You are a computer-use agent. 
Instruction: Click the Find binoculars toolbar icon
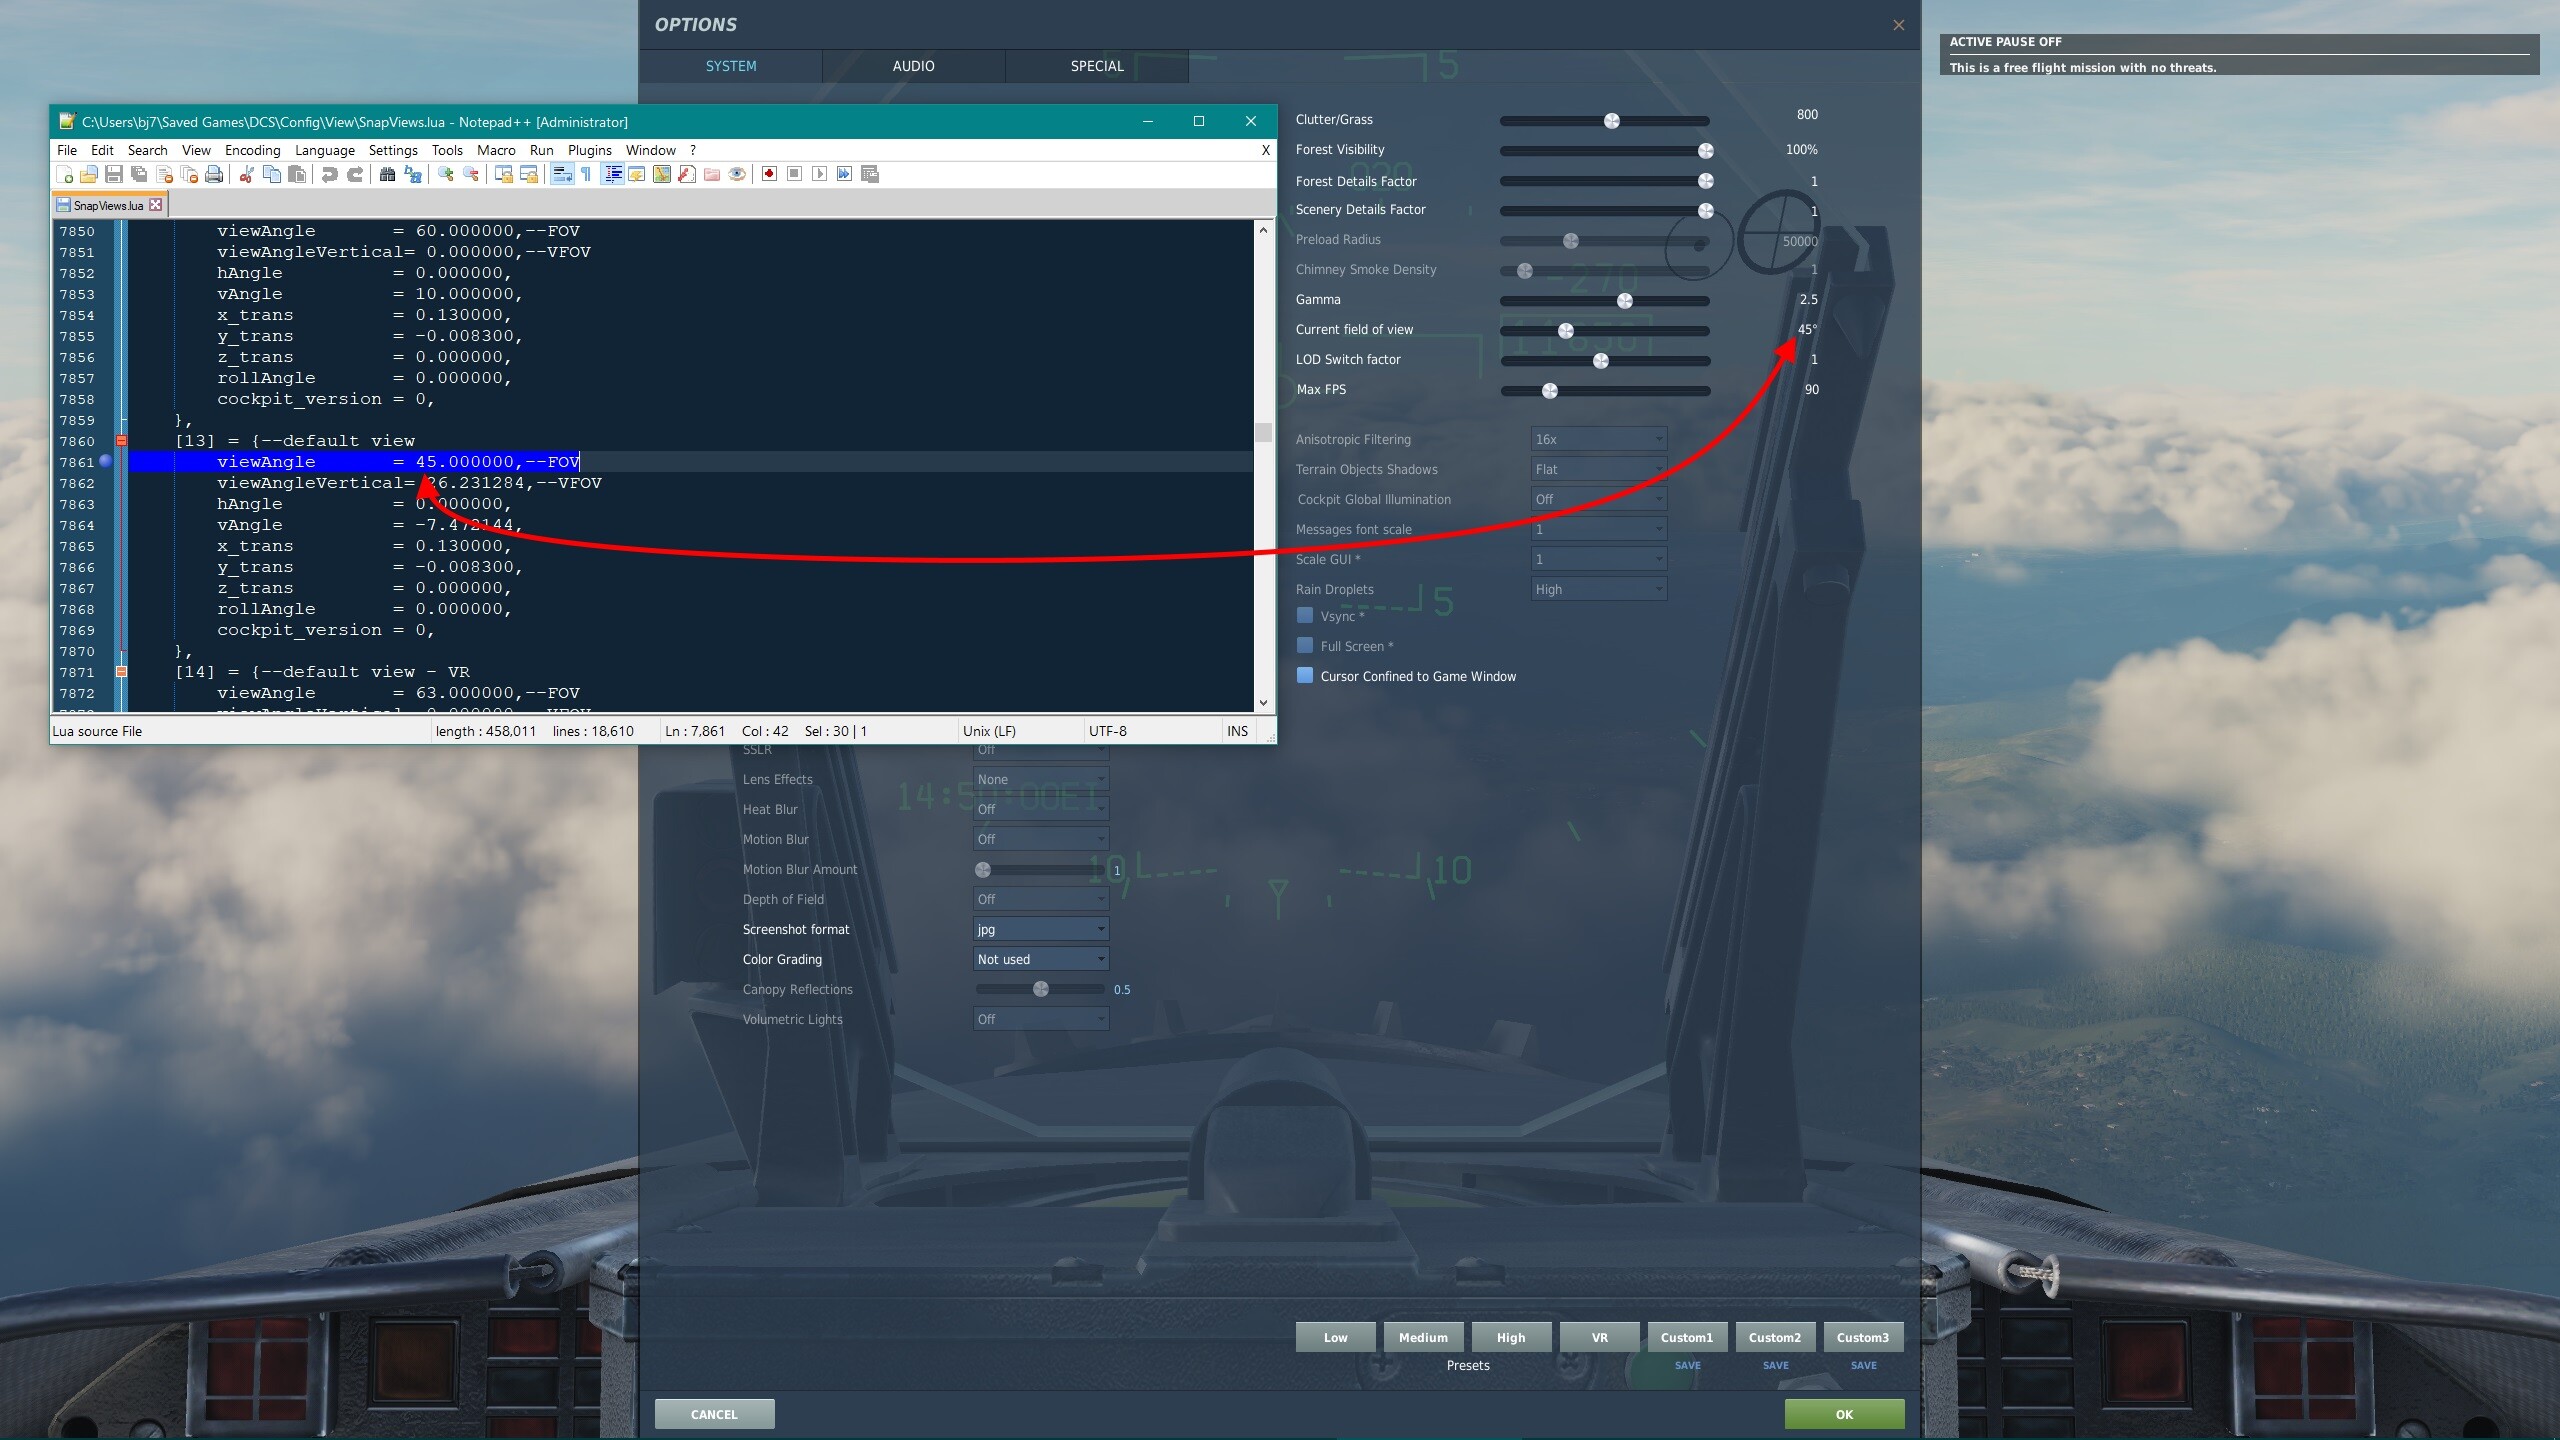[387, 175]
